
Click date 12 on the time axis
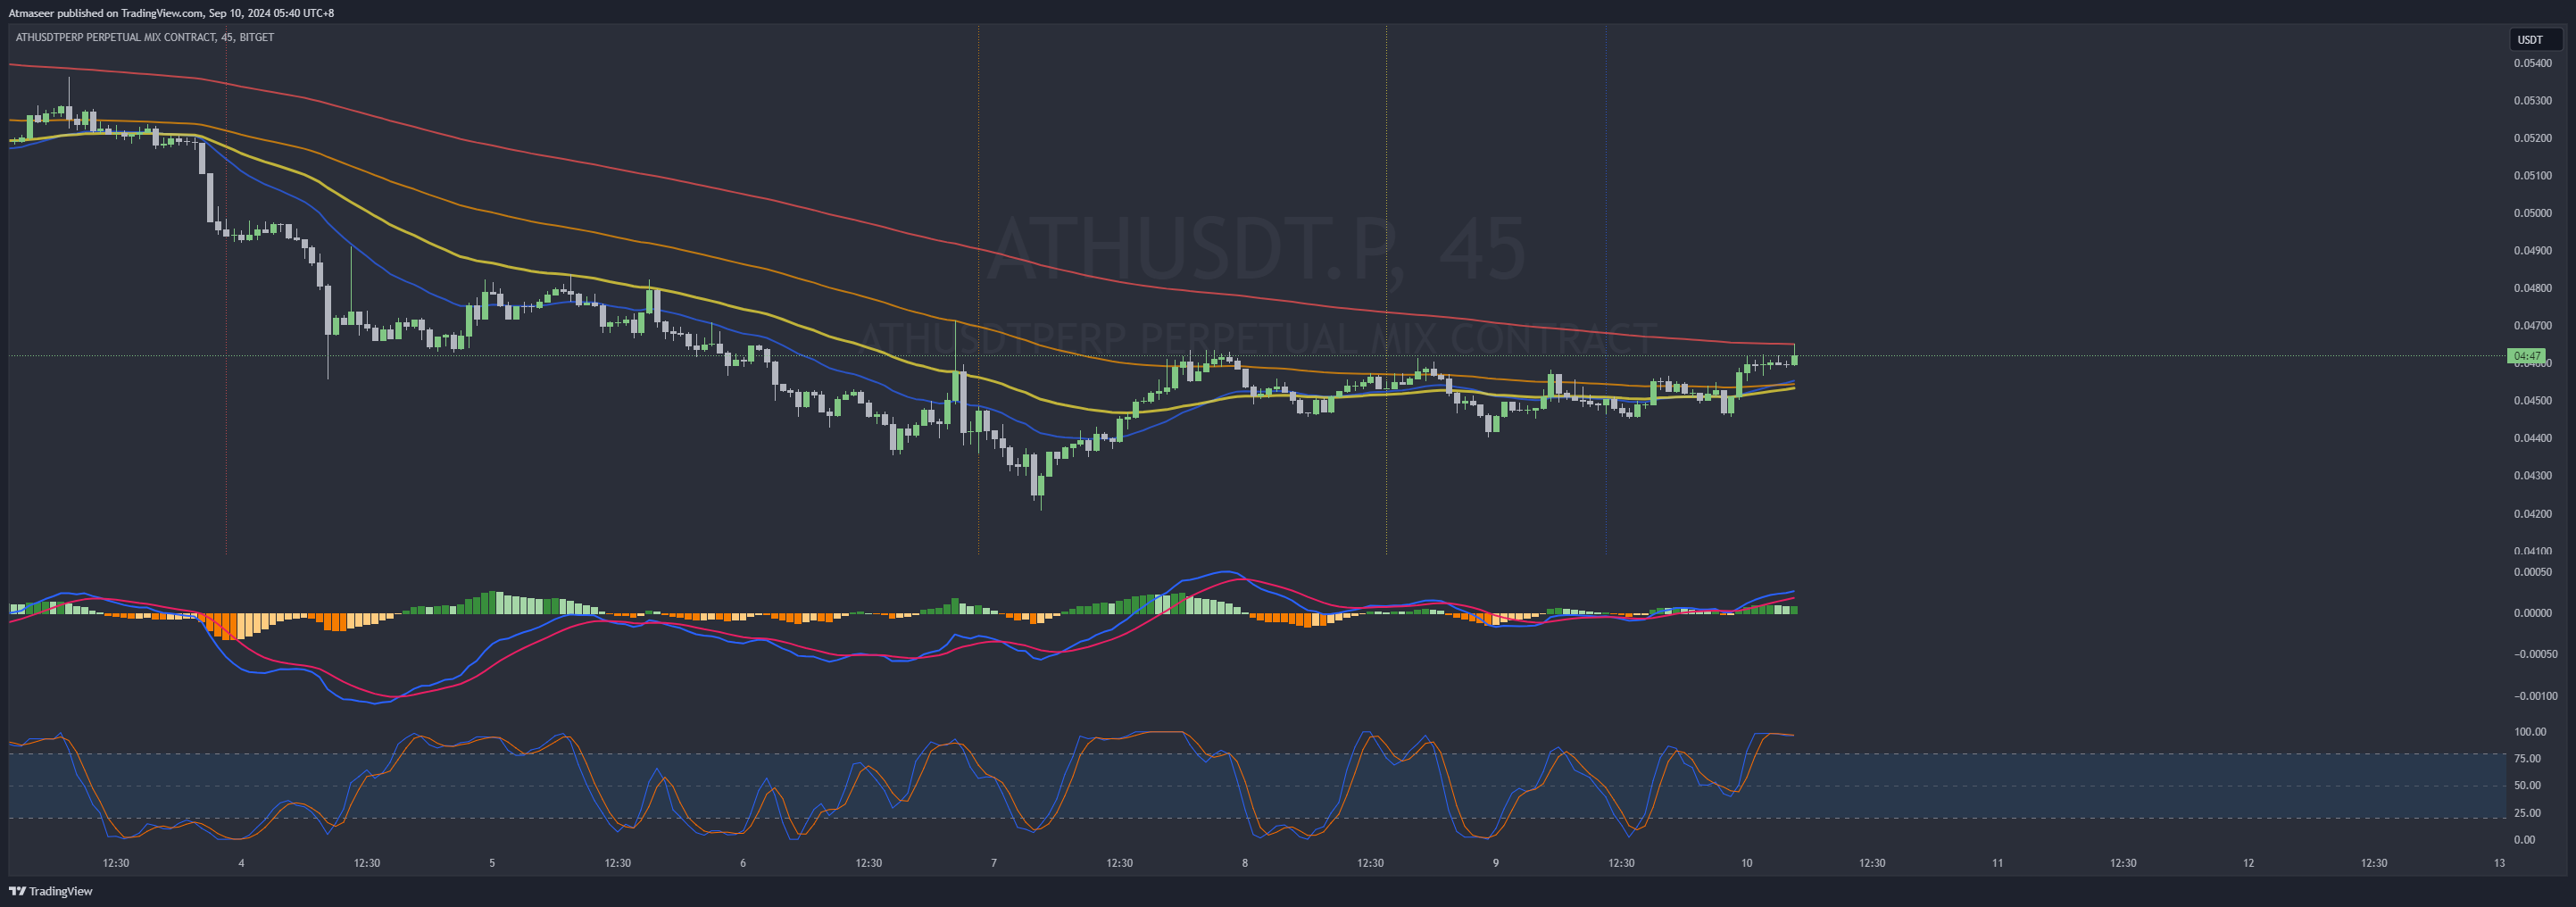pyautogui.click(x=2249, y=863)
